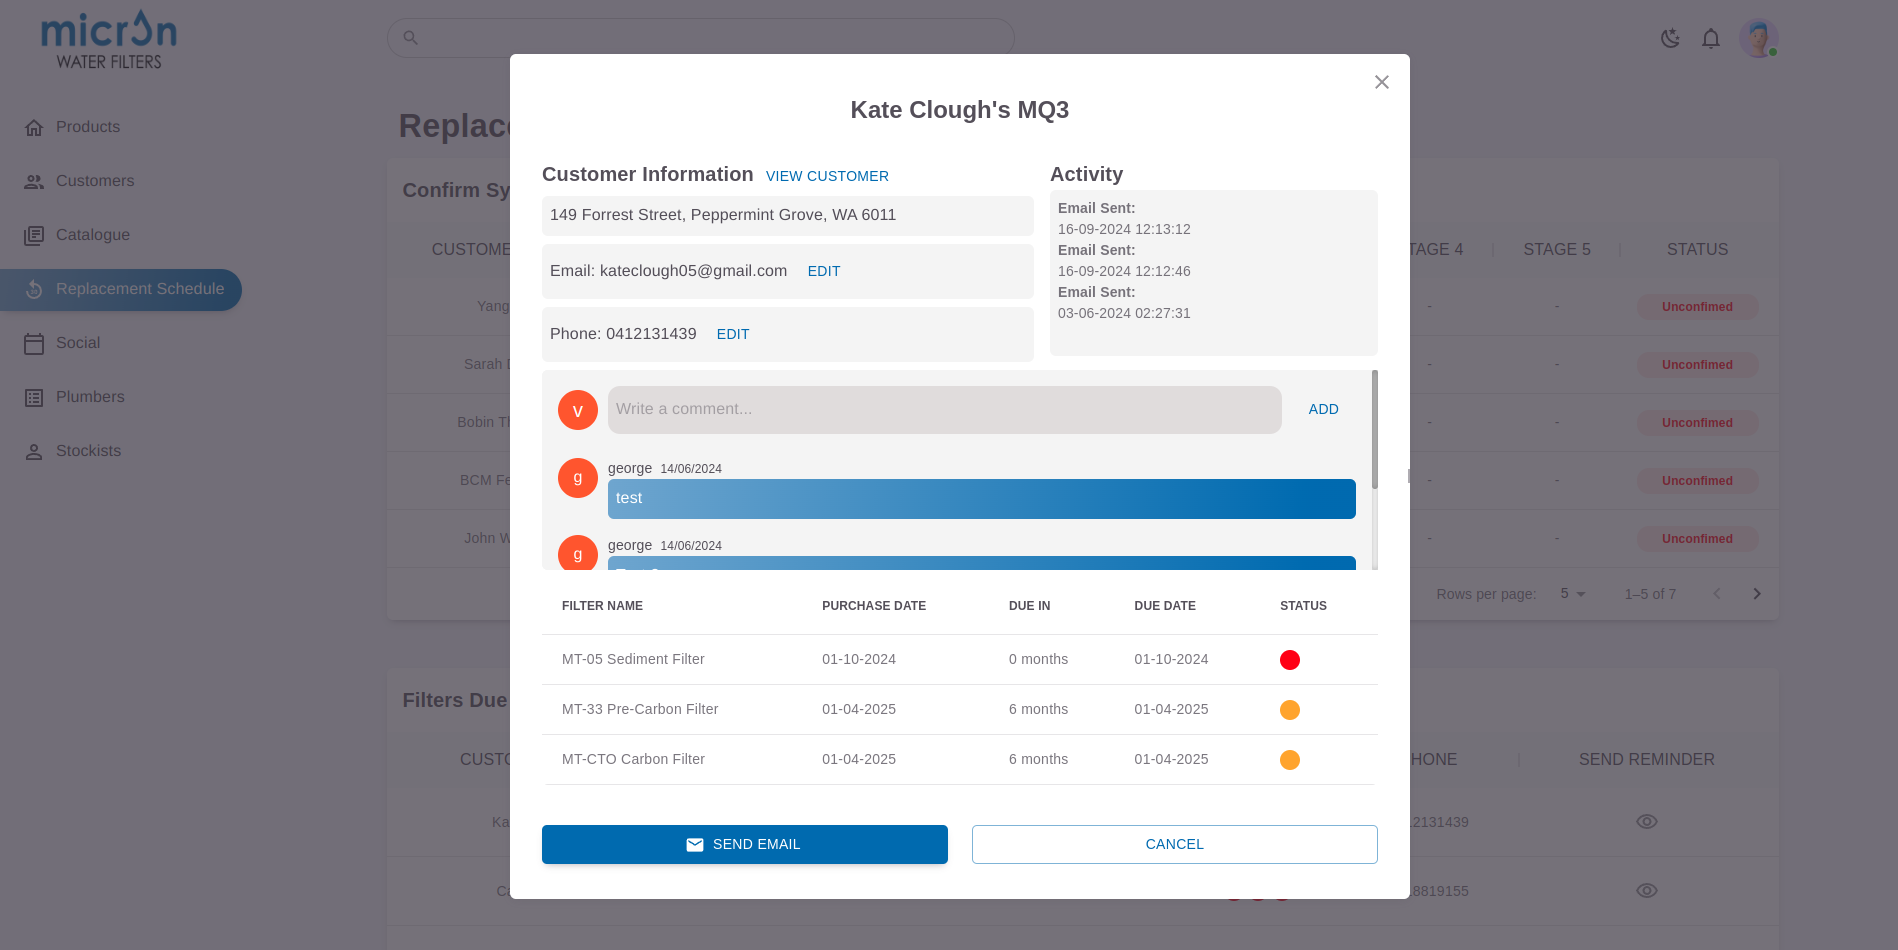This screenshot has width=1898, height=950.
Task: Go to previous page of table
Action: [1716, 594]
